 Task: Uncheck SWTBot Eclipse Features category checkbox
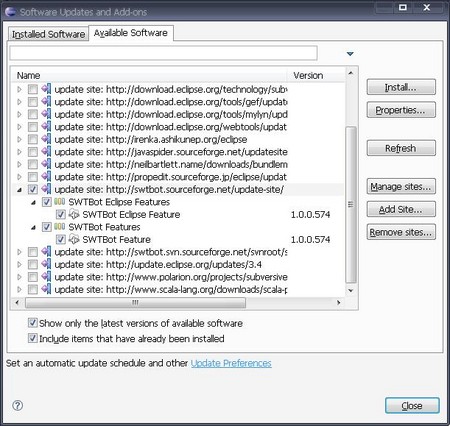46,202
